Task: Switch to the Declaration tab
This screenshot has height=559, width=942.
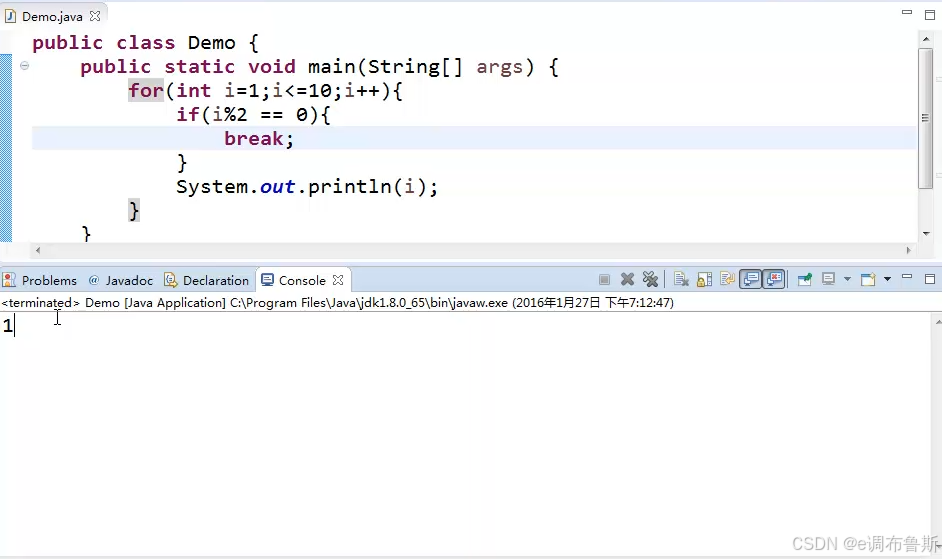Action: click(x=207, y=281)
